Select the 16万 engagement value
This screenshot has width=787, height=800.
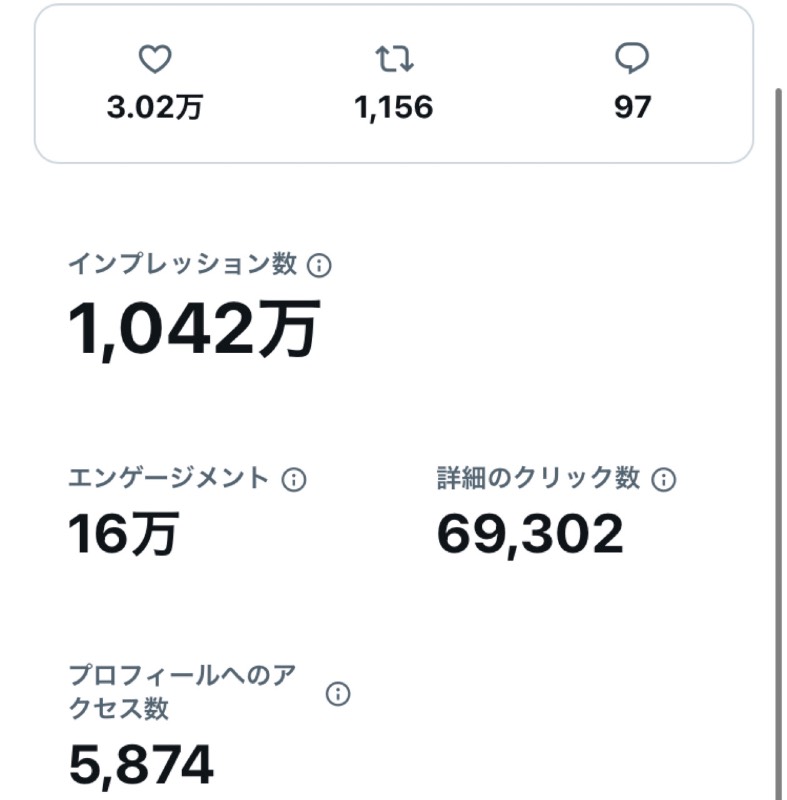point(123,533)
